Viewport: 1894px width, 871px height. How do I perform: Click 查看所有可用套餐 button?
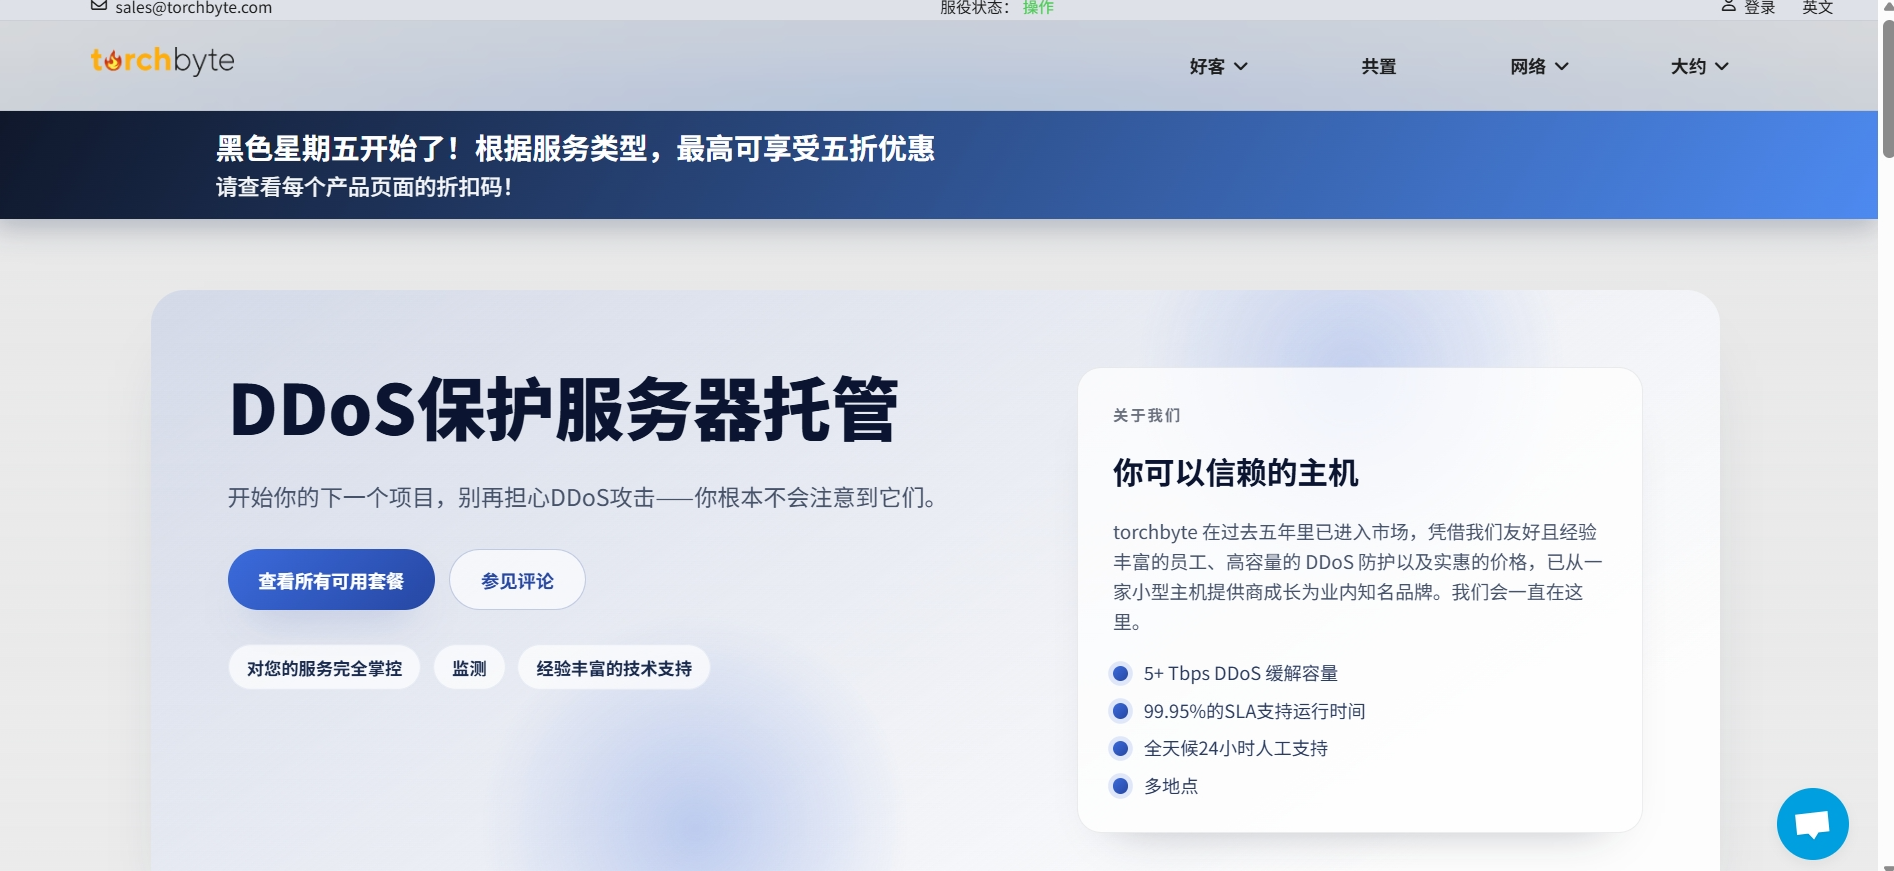point(331,580)
